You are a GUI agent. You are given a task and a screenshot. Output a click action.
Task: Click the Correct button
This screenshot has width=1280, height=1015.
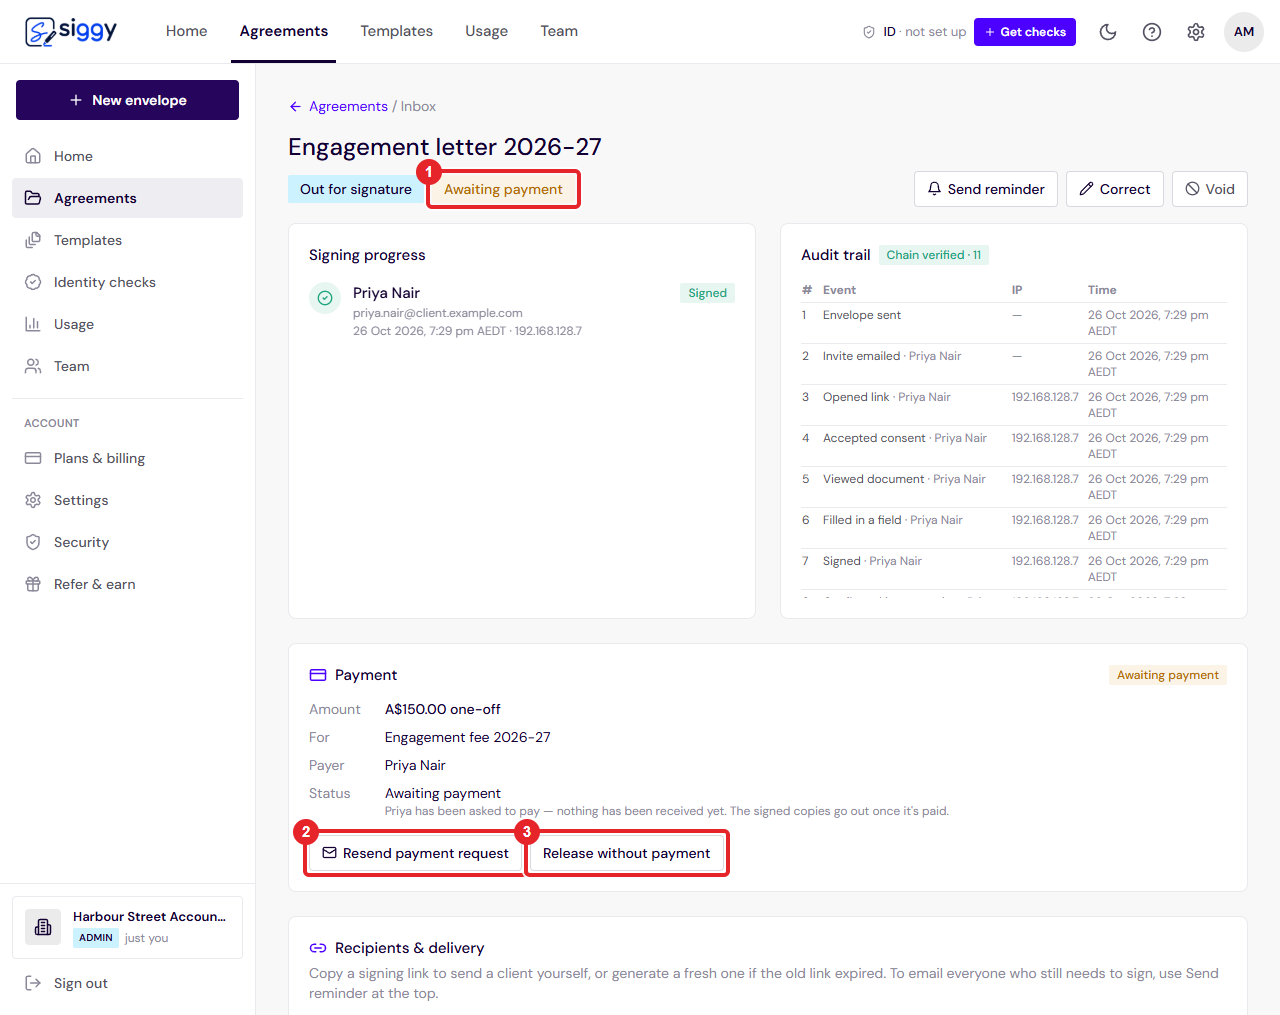(1115, 189)
